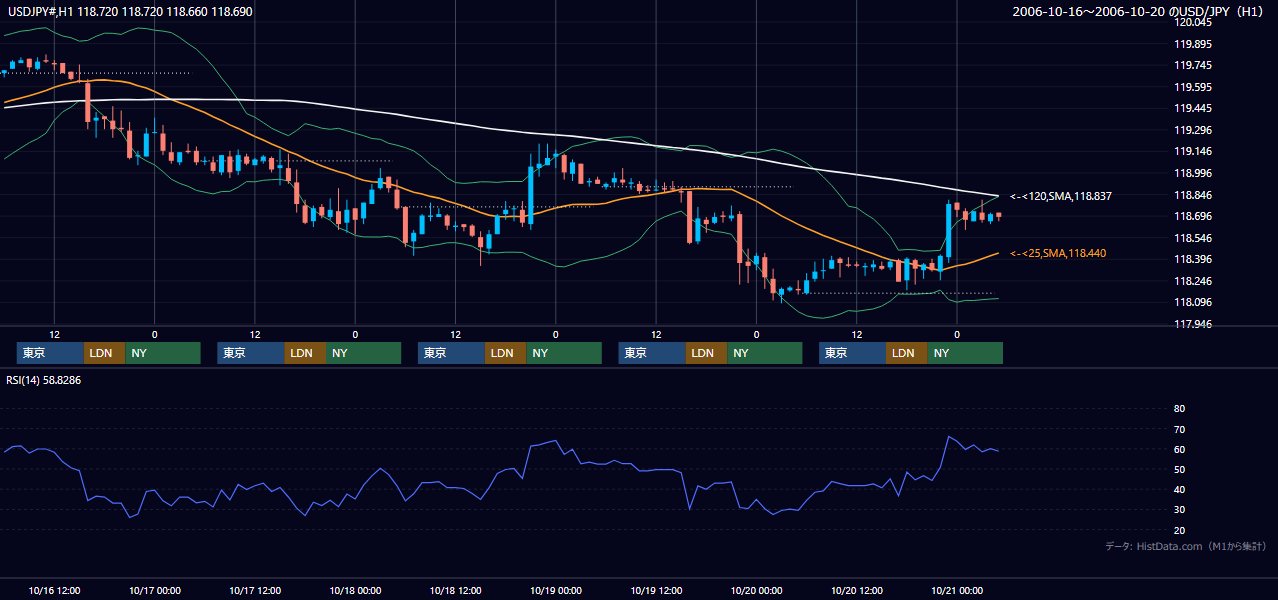Click price axis value 118.546
The height and width of the screenshot is (600, 1278).
click(x=1194, y=238)
